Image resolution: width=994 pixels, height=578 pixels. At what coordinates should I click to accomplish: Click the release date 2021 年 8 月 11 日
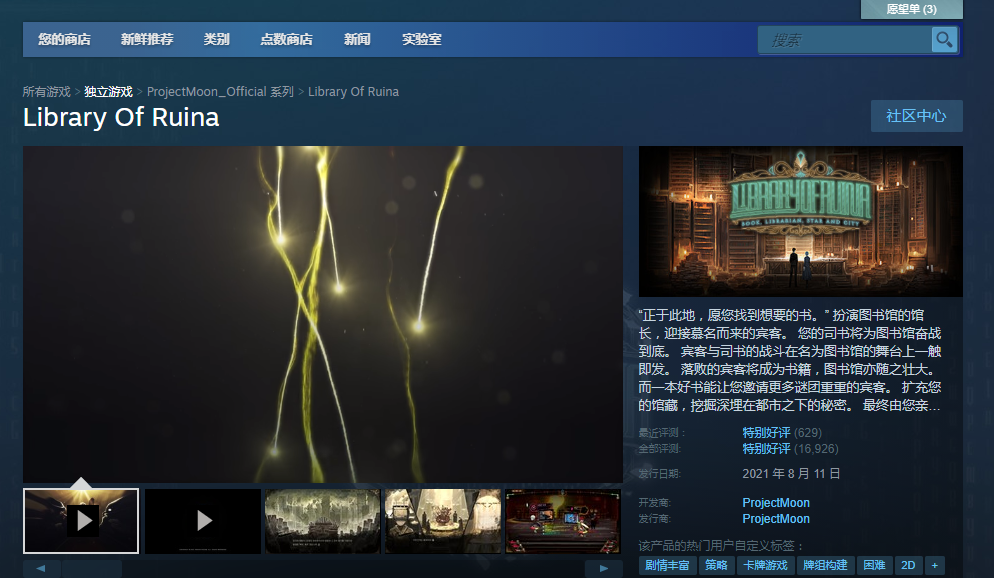tap(791, 474)
